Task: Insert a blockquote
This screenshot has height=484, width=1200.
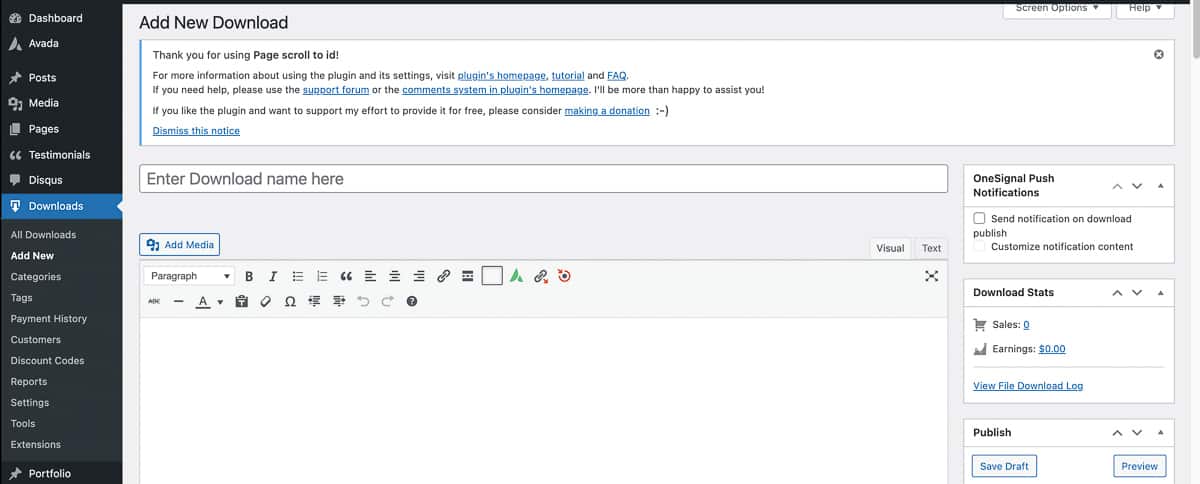Action: [x=346, y=276]
